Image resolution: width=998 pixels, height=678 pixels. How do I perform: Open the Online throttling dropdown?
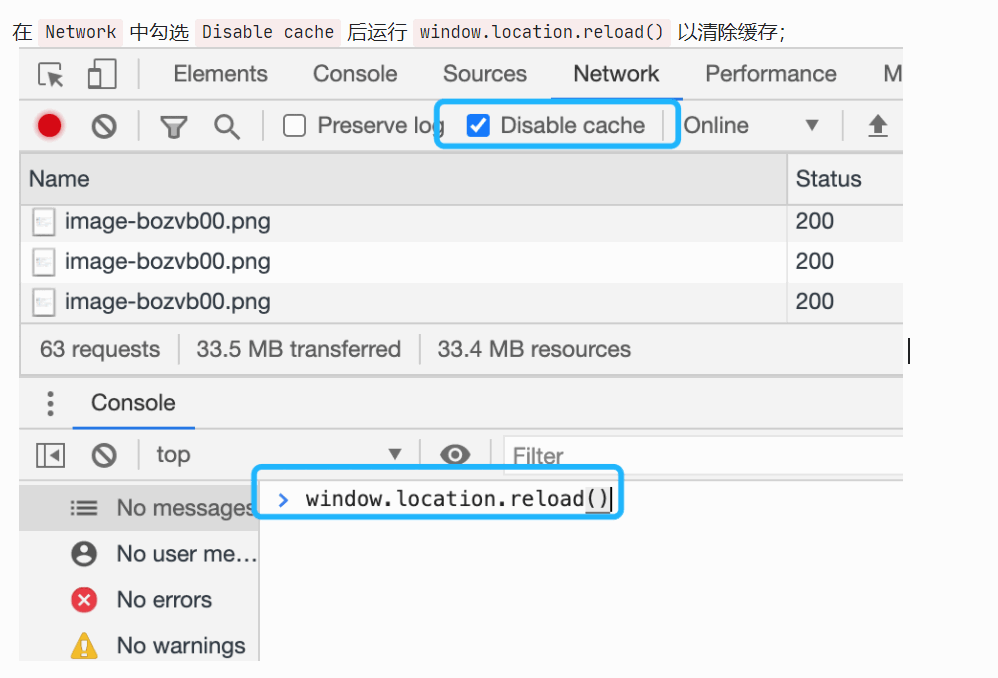751,126
